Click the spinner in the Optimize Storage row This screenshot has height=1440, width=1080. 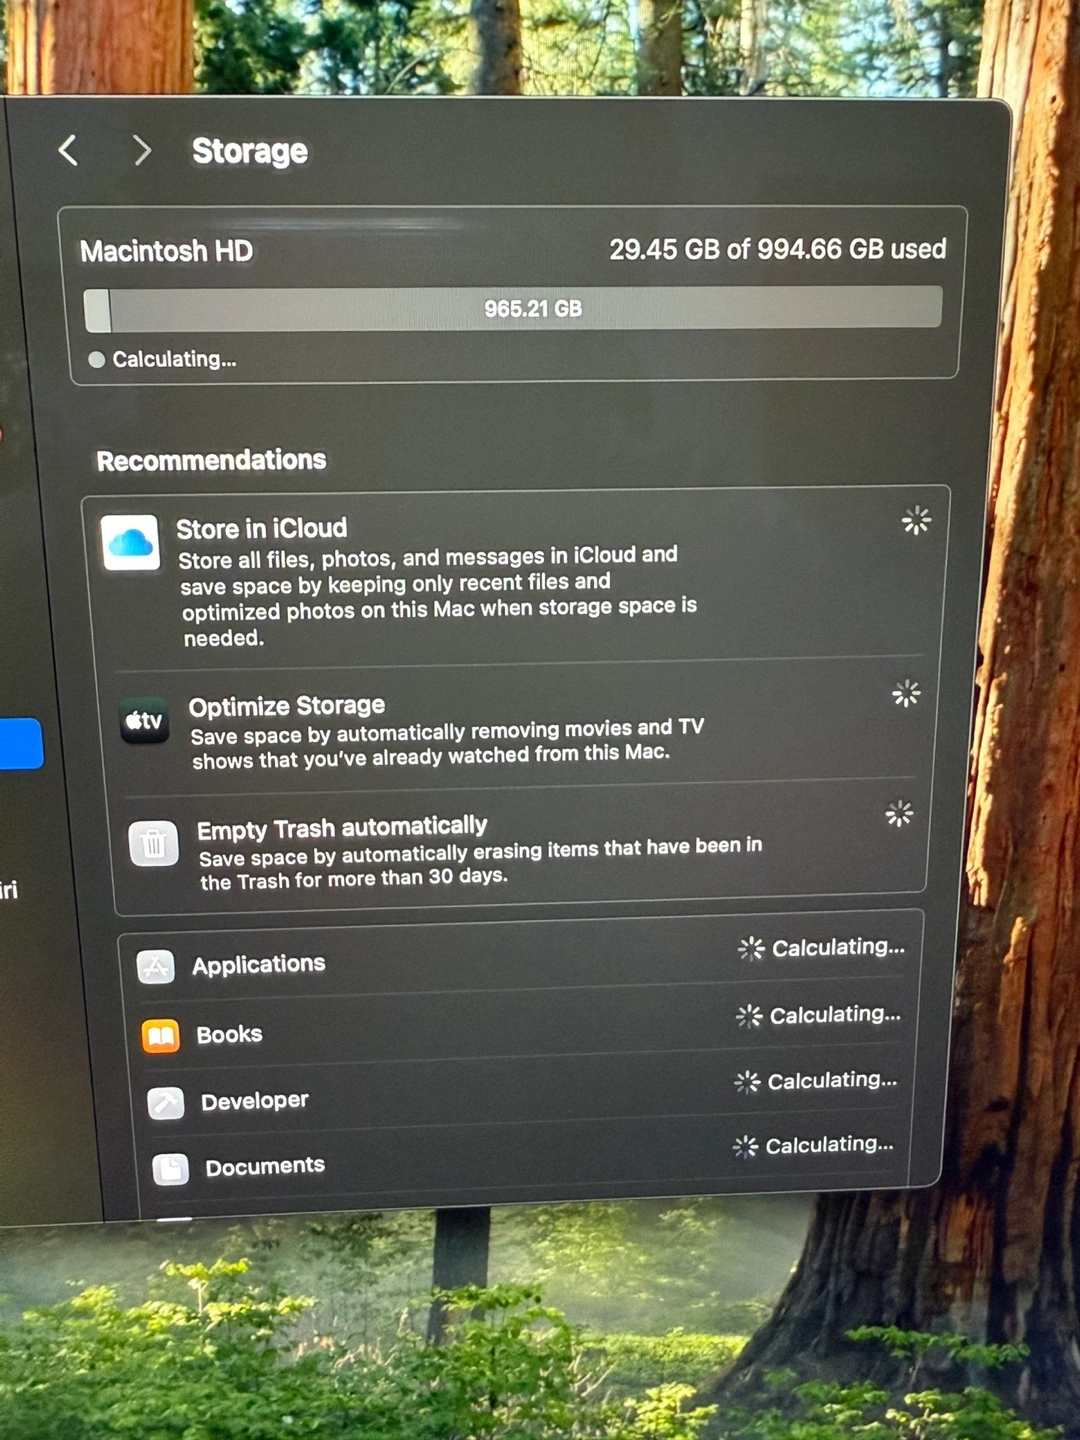coord(906,693)
